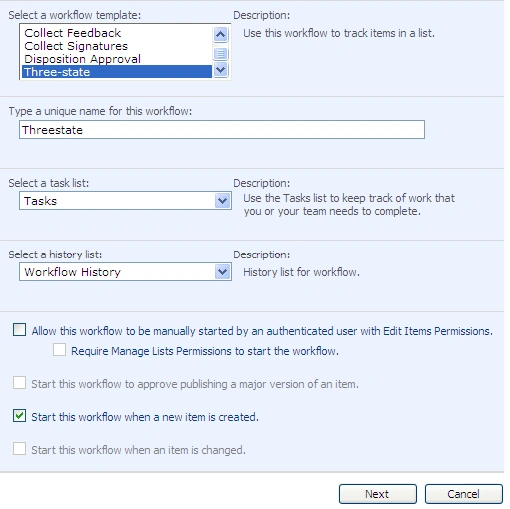Check approve publishing major version option

click(19, 383)
